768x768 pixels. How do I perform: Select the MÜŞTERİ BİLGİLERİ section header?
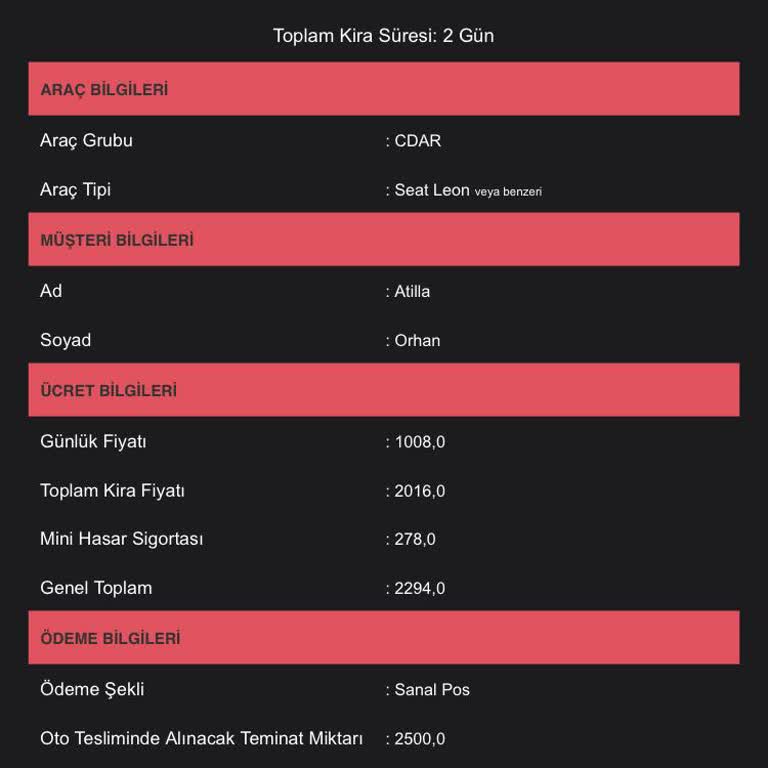pos(117,240)
